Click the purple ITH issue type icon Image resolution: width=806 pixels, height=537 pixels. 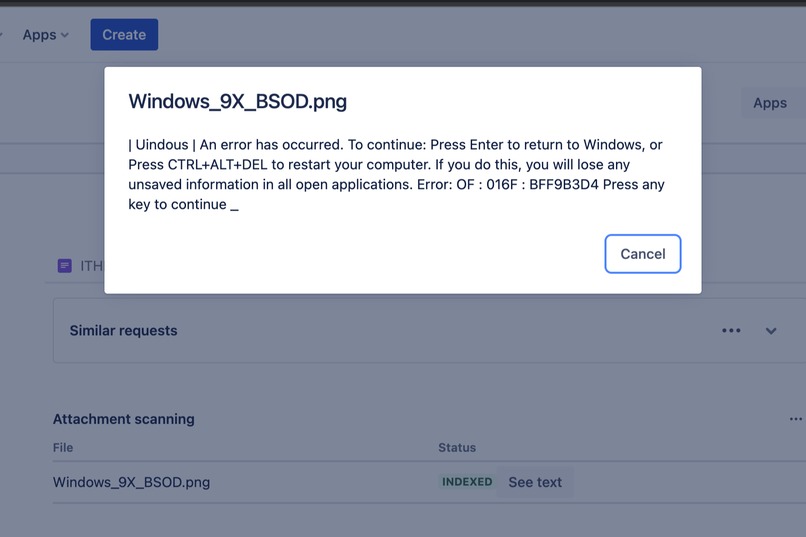tap(65, 266)
